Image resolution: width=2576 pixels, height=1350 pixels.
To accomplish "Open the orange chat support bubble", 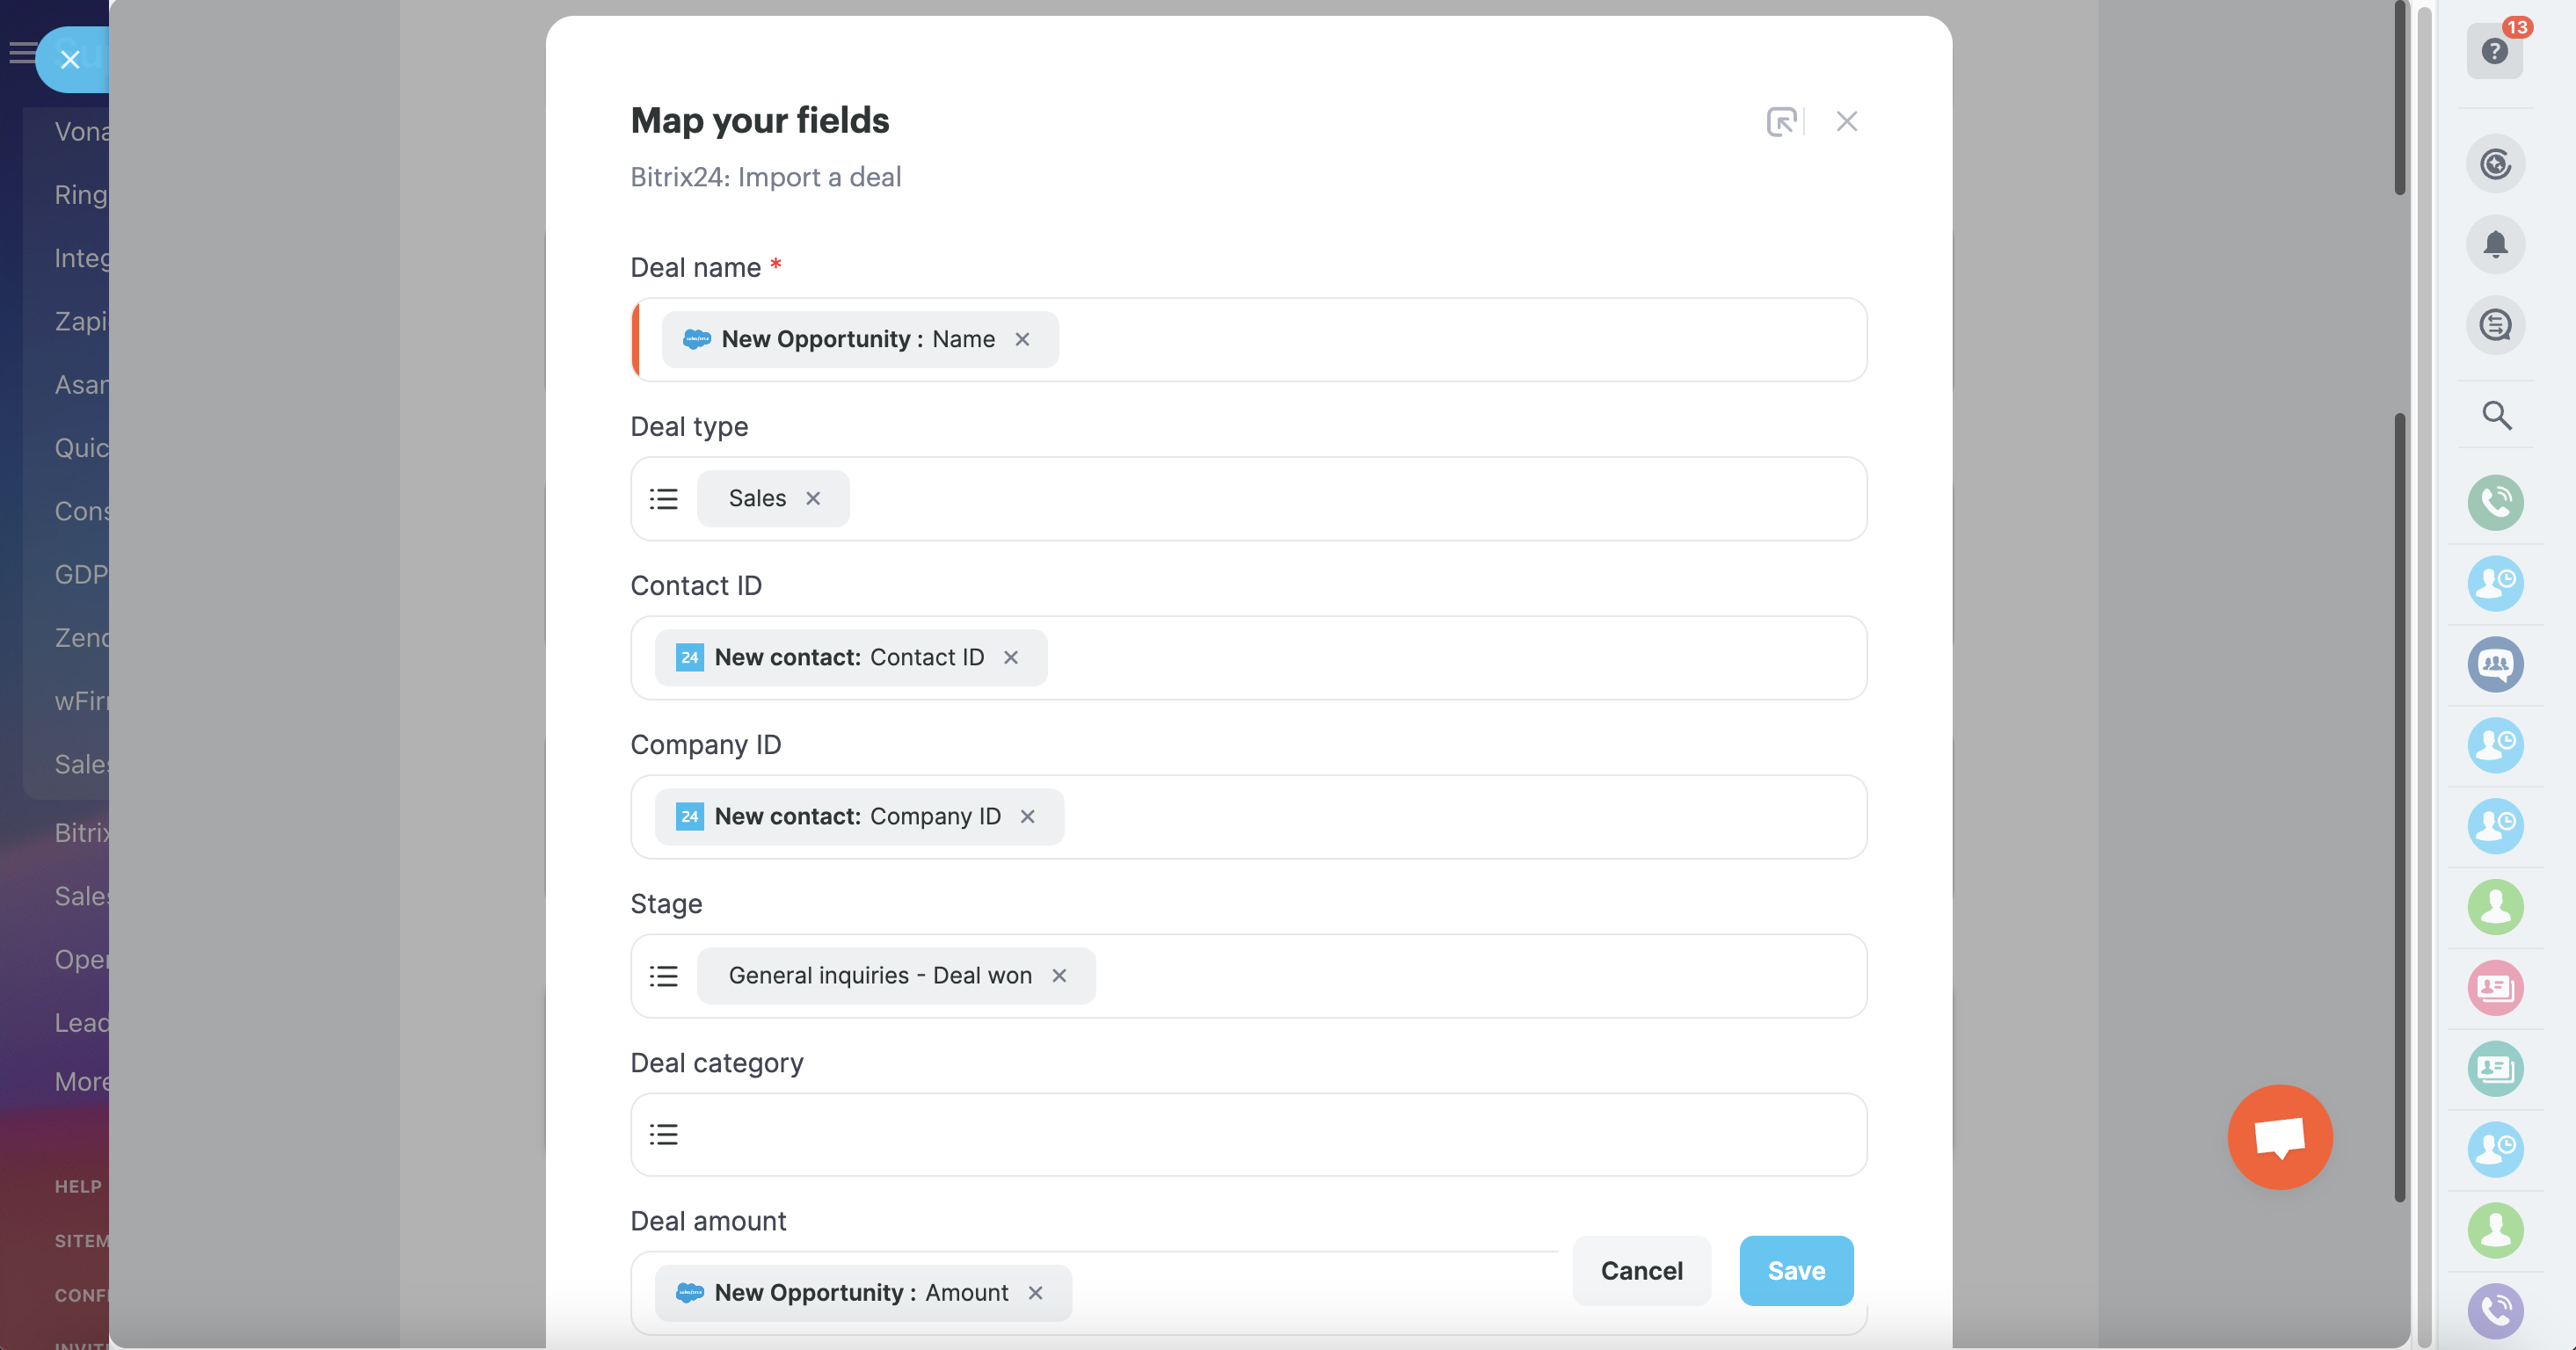I will pyautogui.click(x=2279, y=1137).
